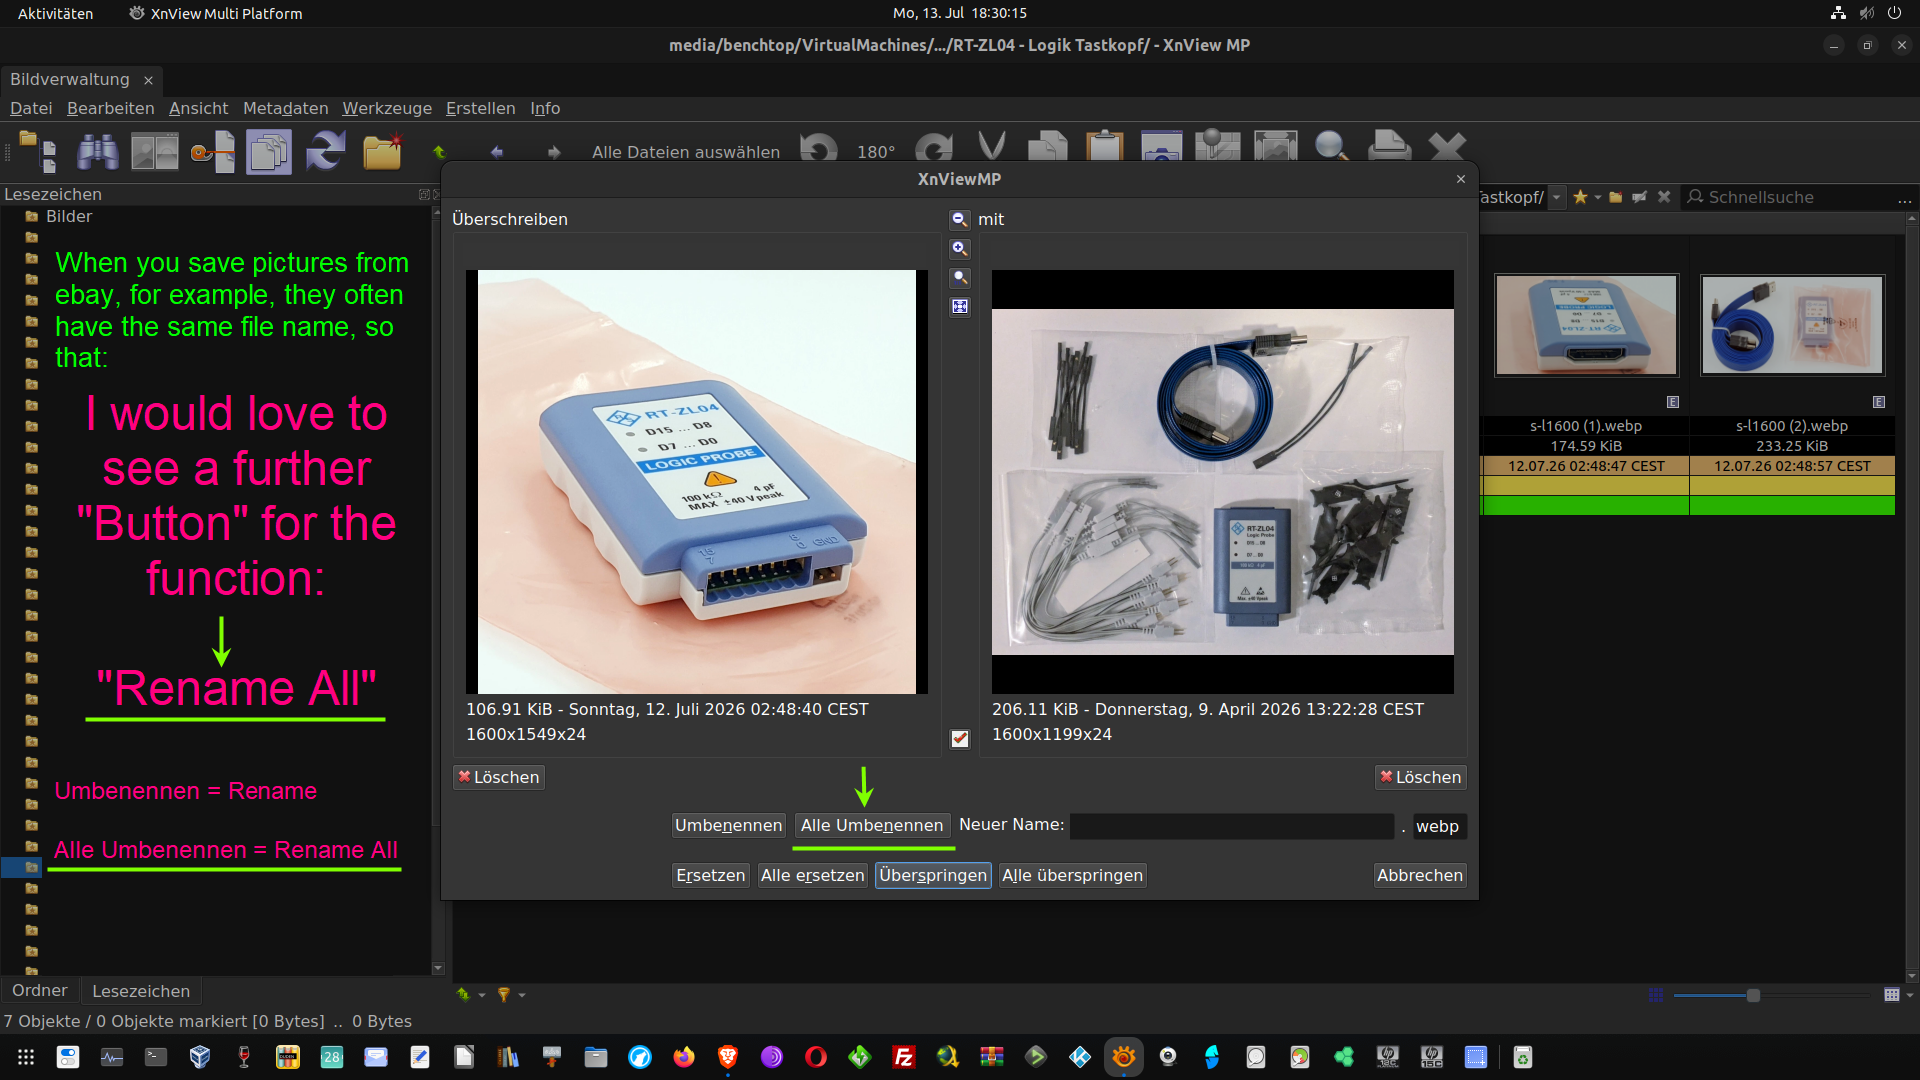Viewport: 1920px width, 1080px height.
Task: Click the filter funnel icon below browser
Action: coord(504,995)
